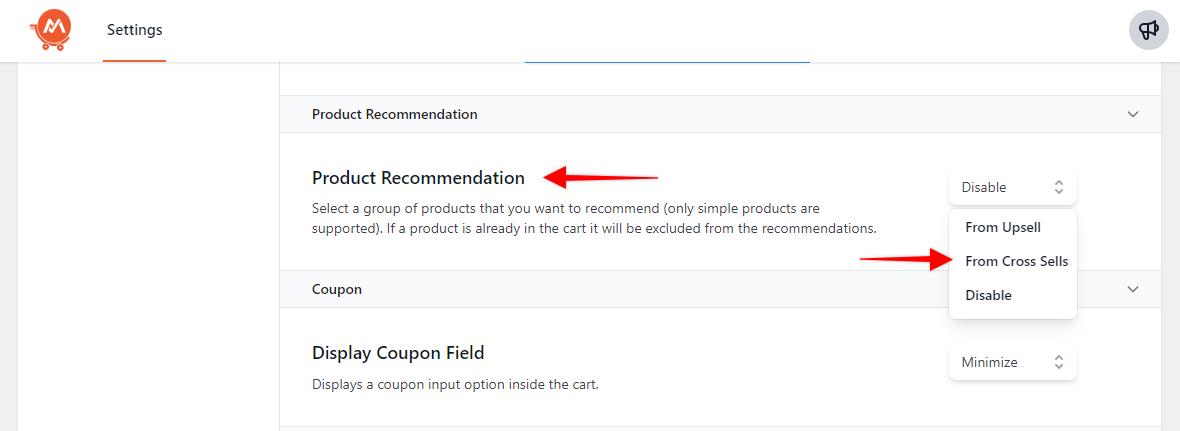Collapse the Product Recommendation section chevron
Viewport: 1180px width, 431px height.
pos(1133,114)
